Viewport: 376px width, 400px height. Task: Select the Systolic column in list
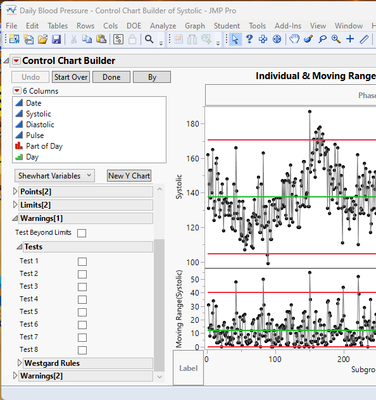tap(38, 114)
